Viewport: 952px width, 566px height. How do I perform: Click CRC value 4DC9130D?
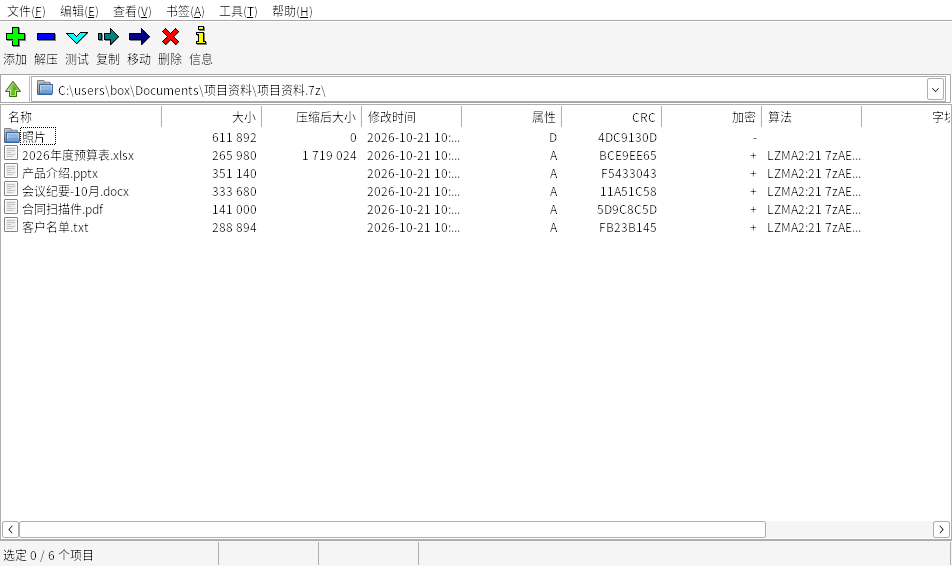click(x=627, y=138)
